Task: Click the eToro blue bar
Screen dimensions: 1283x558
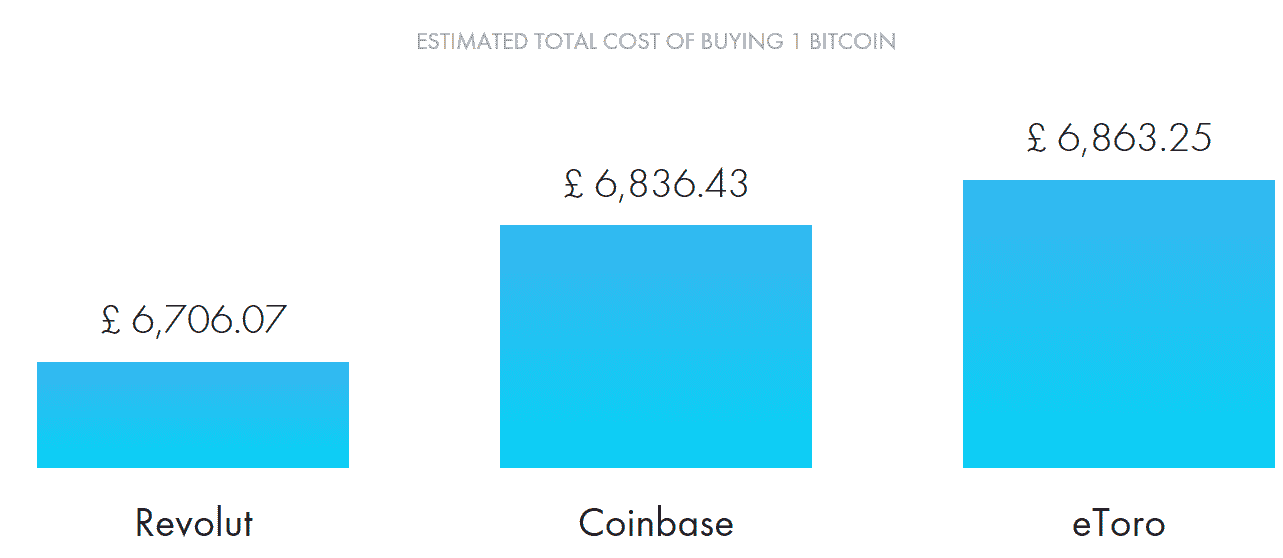Action: tap(1119, 324)
